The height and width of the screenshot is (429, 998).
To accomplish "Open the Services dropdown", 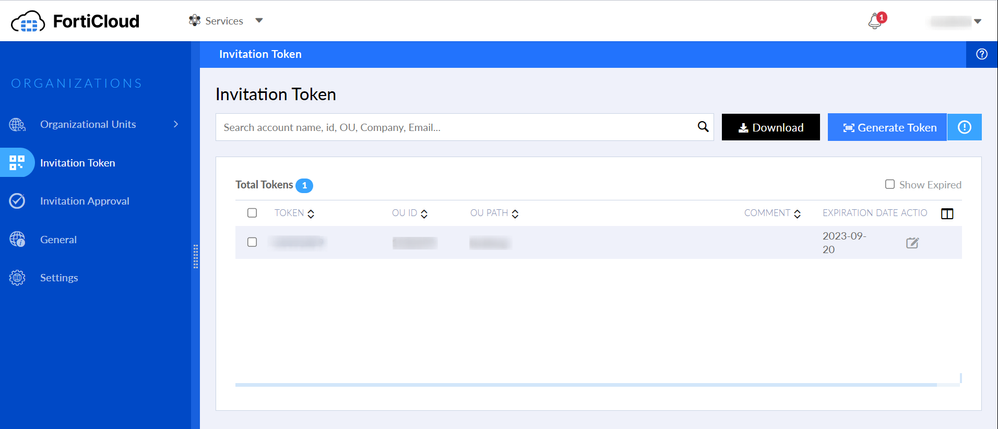I will [226, 20].
